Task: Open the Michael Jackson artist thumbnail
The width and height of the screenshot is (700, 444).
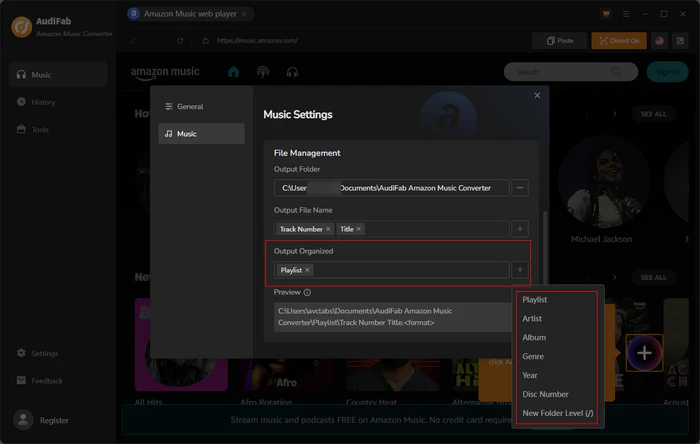Action: pos(604,182)
